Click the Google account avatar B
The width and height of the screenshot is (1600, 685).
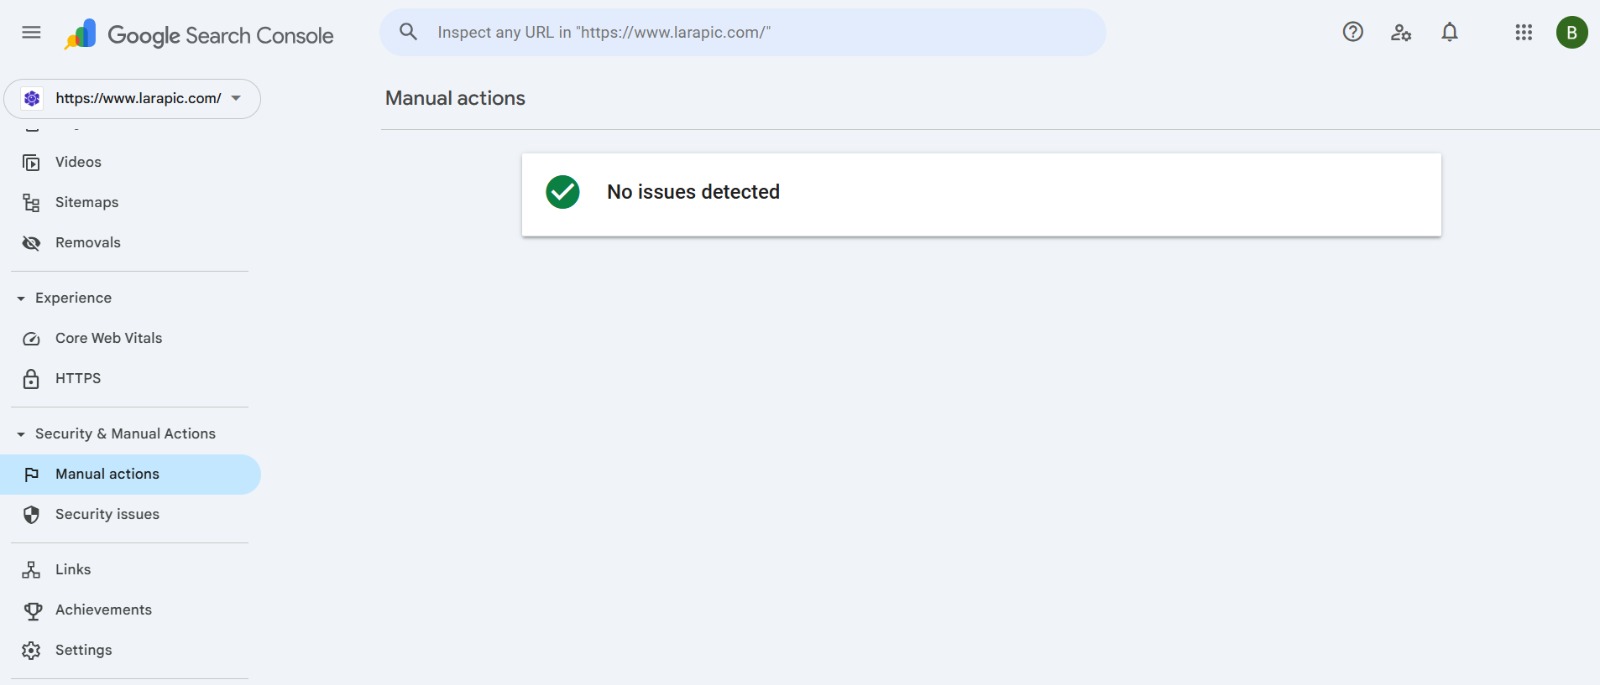[1571, 32]
